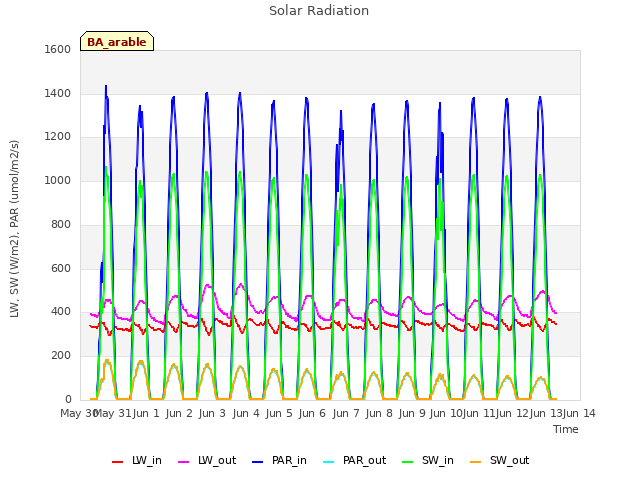This screenshot has height=480, width=640.
Task: Click the magenta LW_out legend color marker
Action: click(x=184, y=462)
